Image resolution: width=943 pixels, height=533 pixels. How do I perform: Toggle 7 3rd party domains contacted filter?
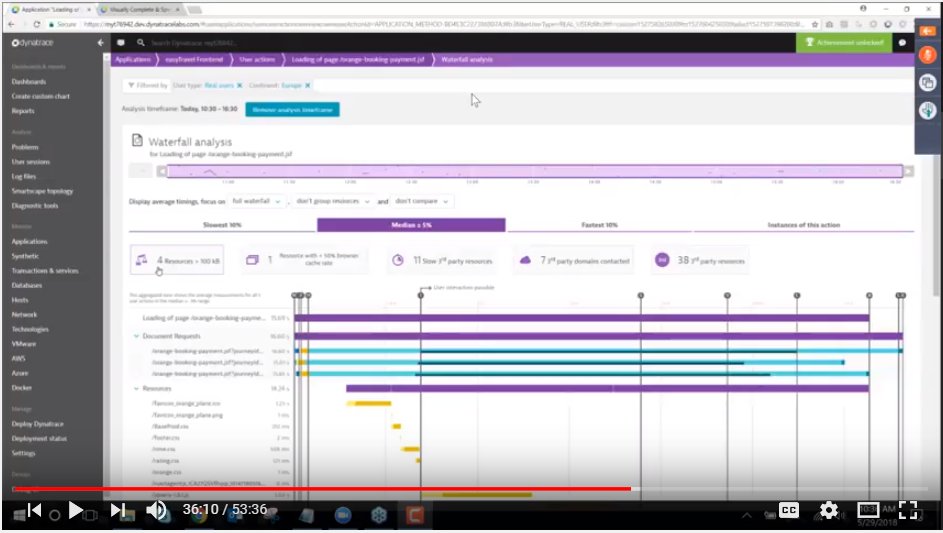575,260
